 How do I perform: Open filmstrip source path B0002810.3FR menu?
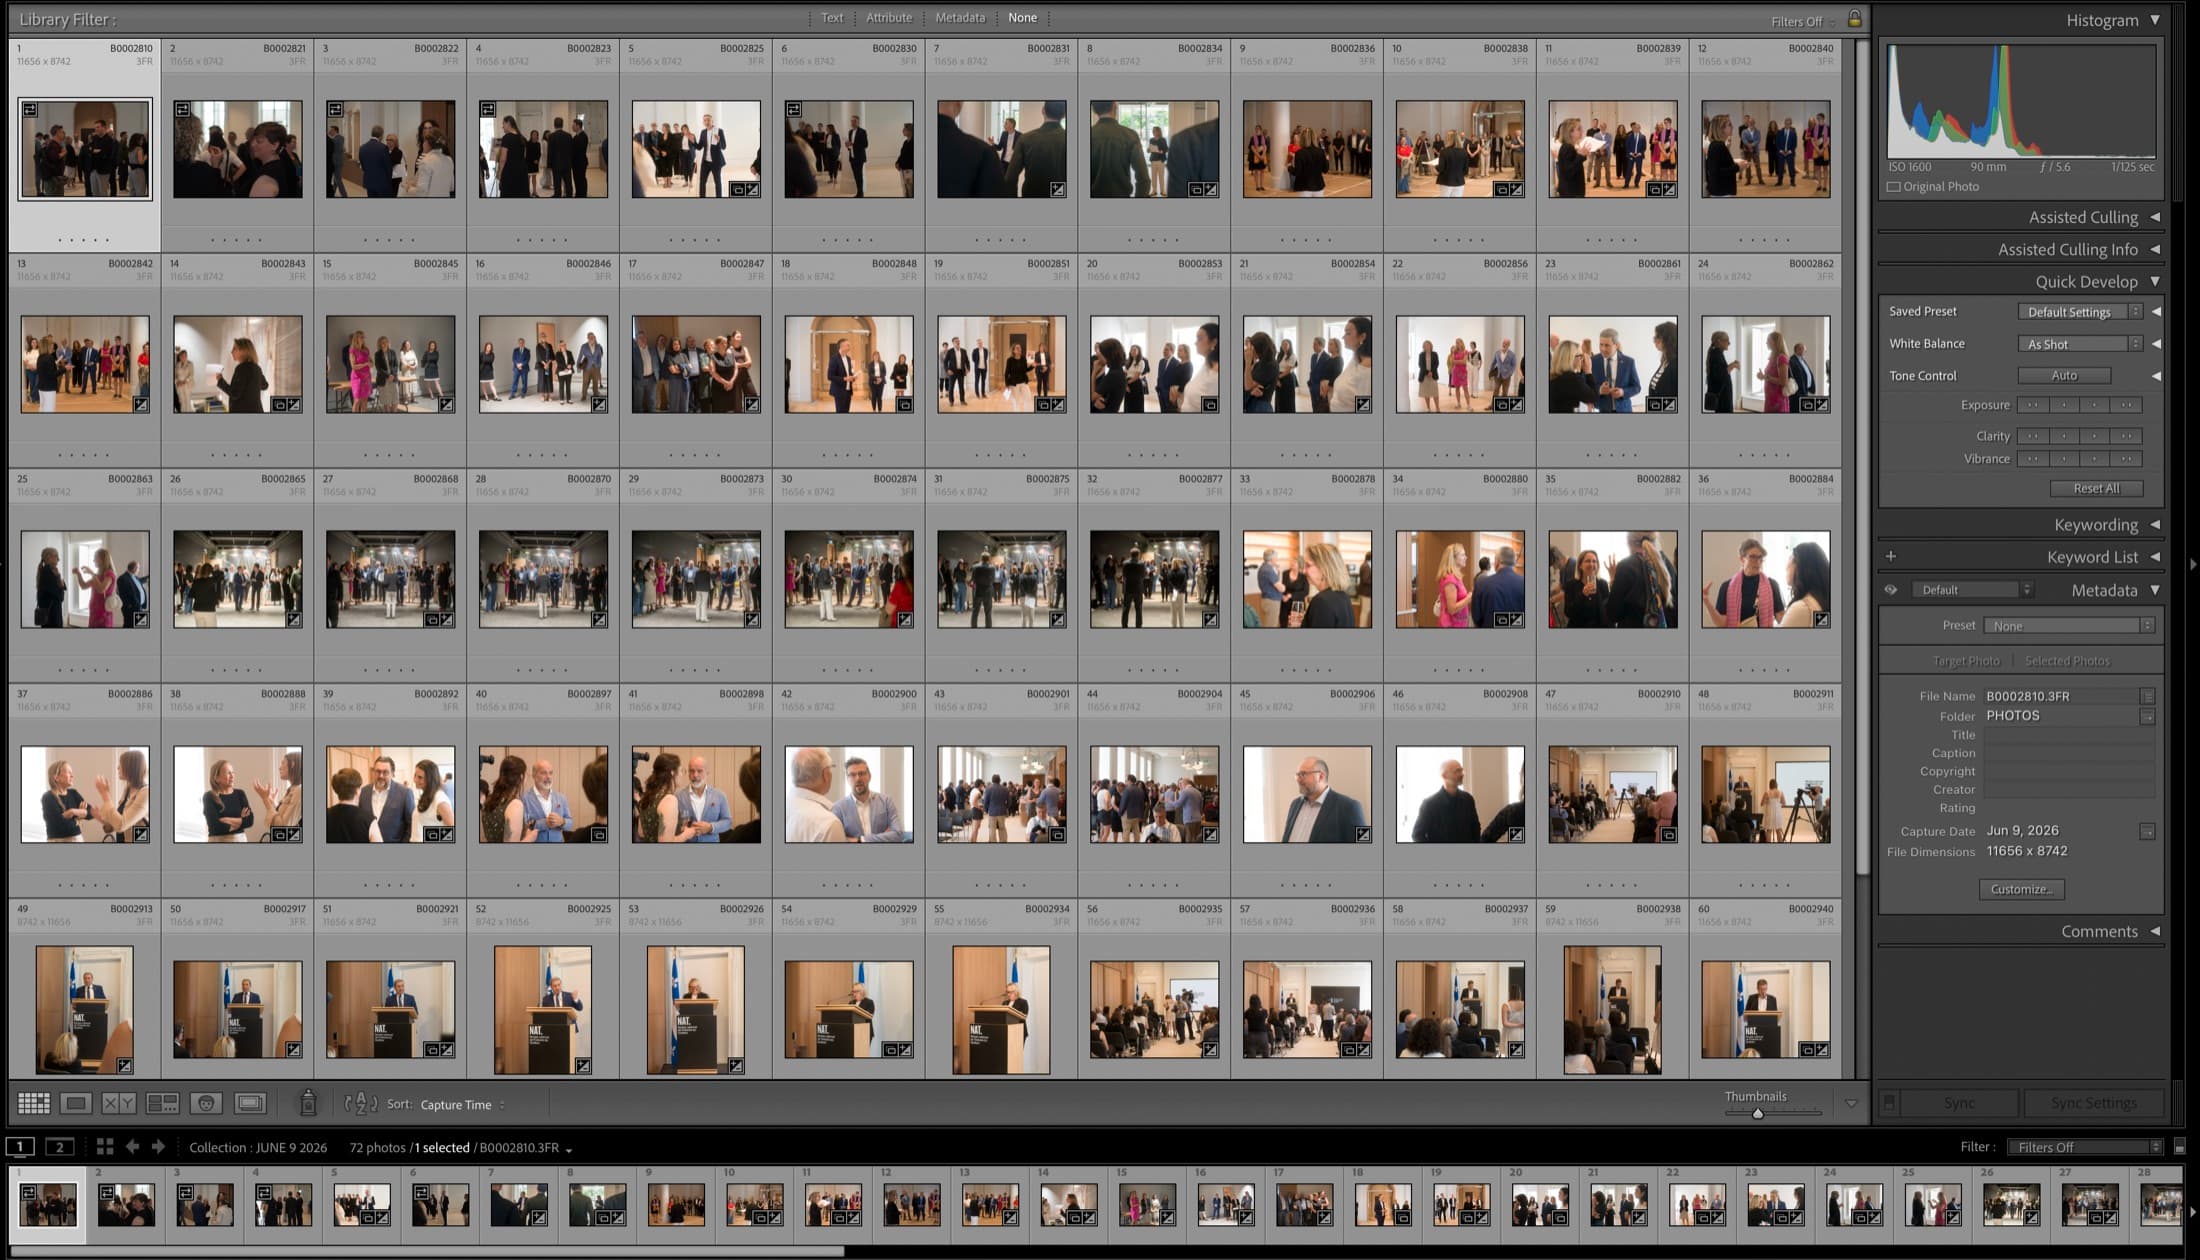pos(525,1148)
